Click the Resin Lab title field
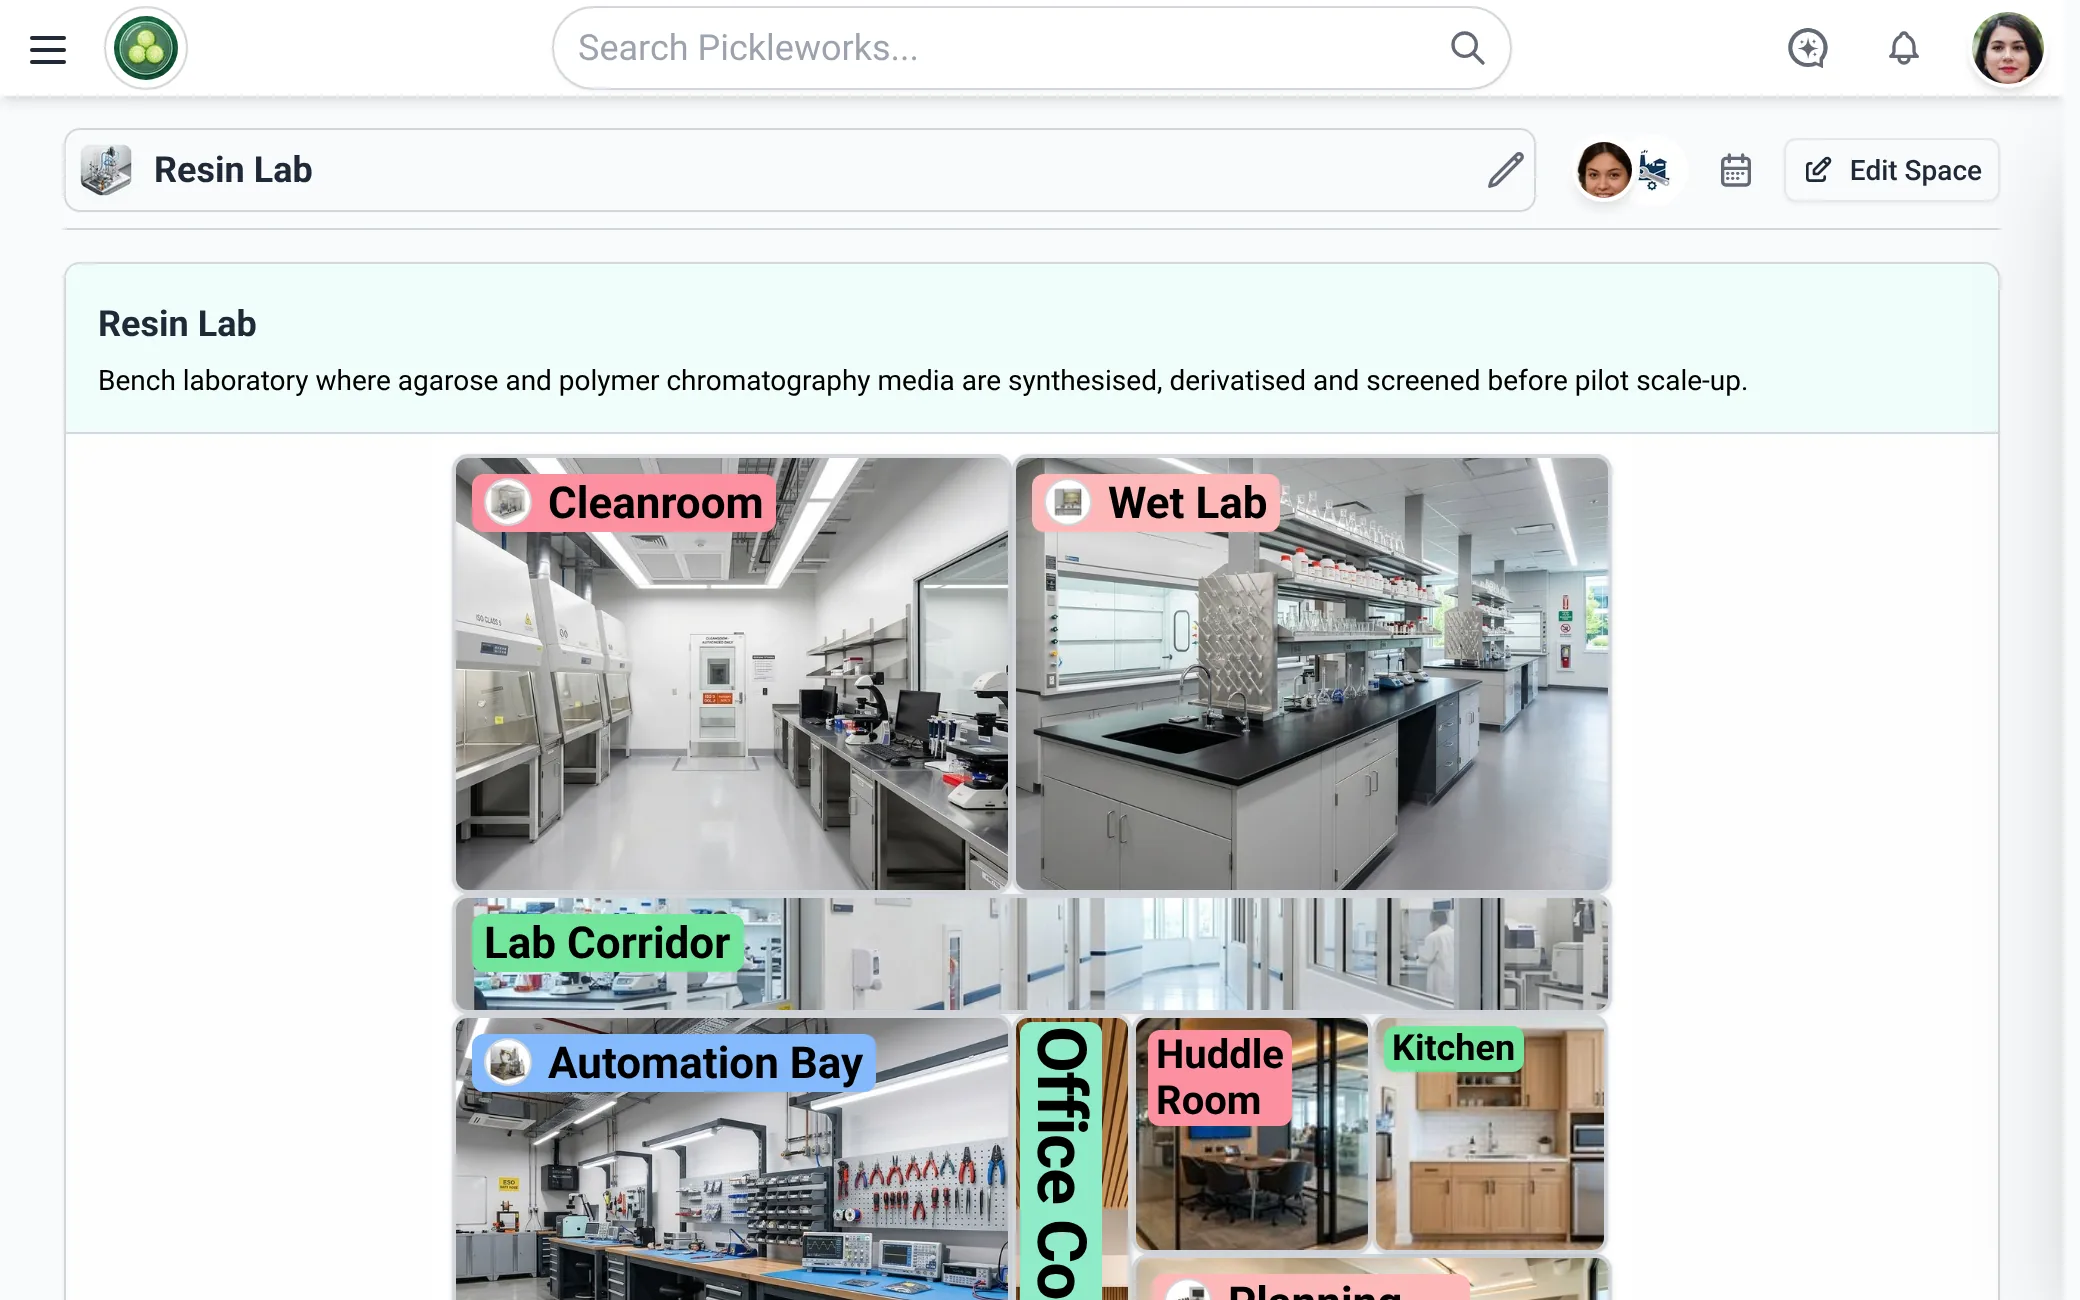This screenshot has height=1300, width=2080. [800, 170]
